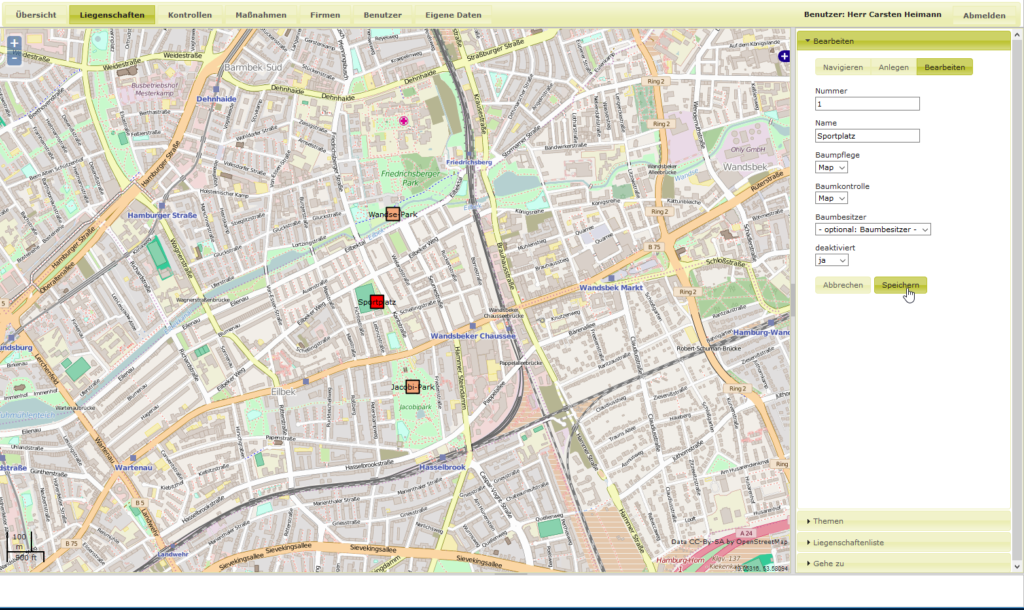The image size is (1024, 610).
Task: Select the Bearbeiten mode toggle
Action: 944,67
